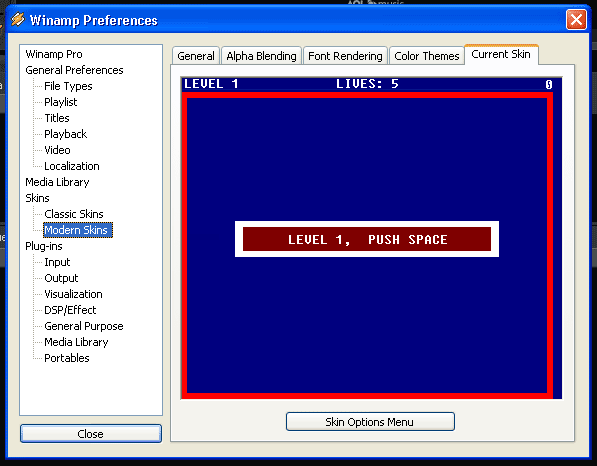The image size is (597, 466).
Task: Select General Preferences in the tree
Action: (x=74, y=70)
